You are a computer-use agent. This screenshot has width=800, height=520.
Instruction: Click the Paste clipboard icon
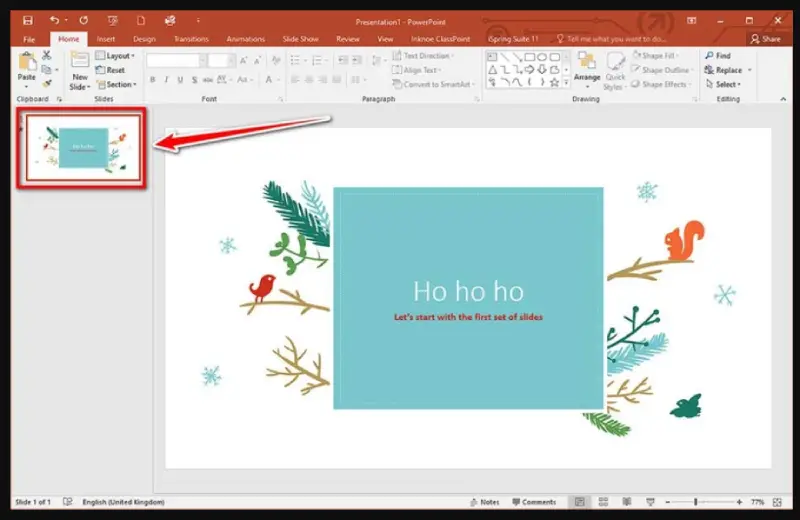tap(27, 63)
